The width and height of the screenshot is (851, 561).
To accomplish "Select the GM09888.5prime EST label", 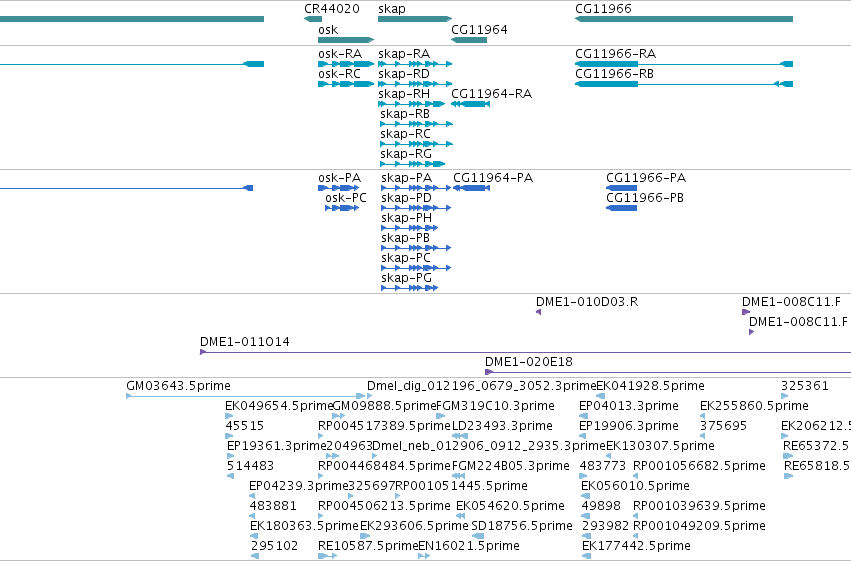I will pos(384,406).
